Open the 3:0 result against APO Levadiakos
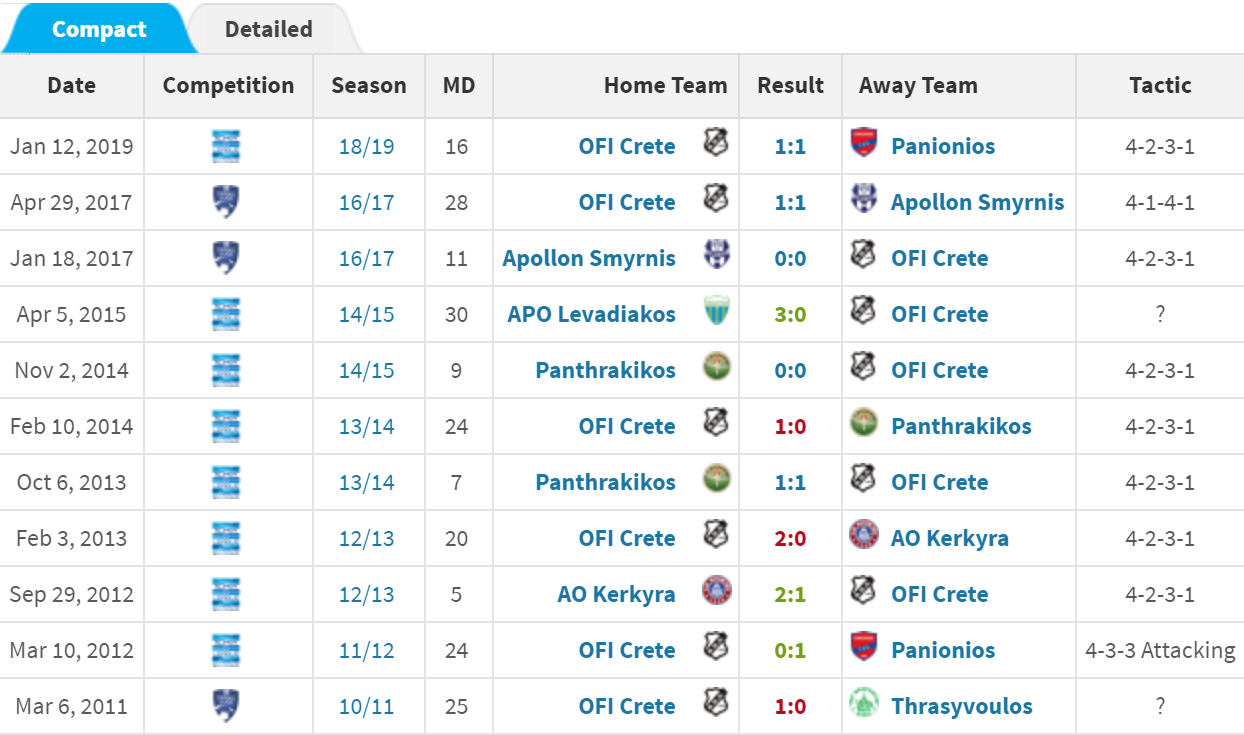This screenshot has height=735, width=1244. pos(790,314)
